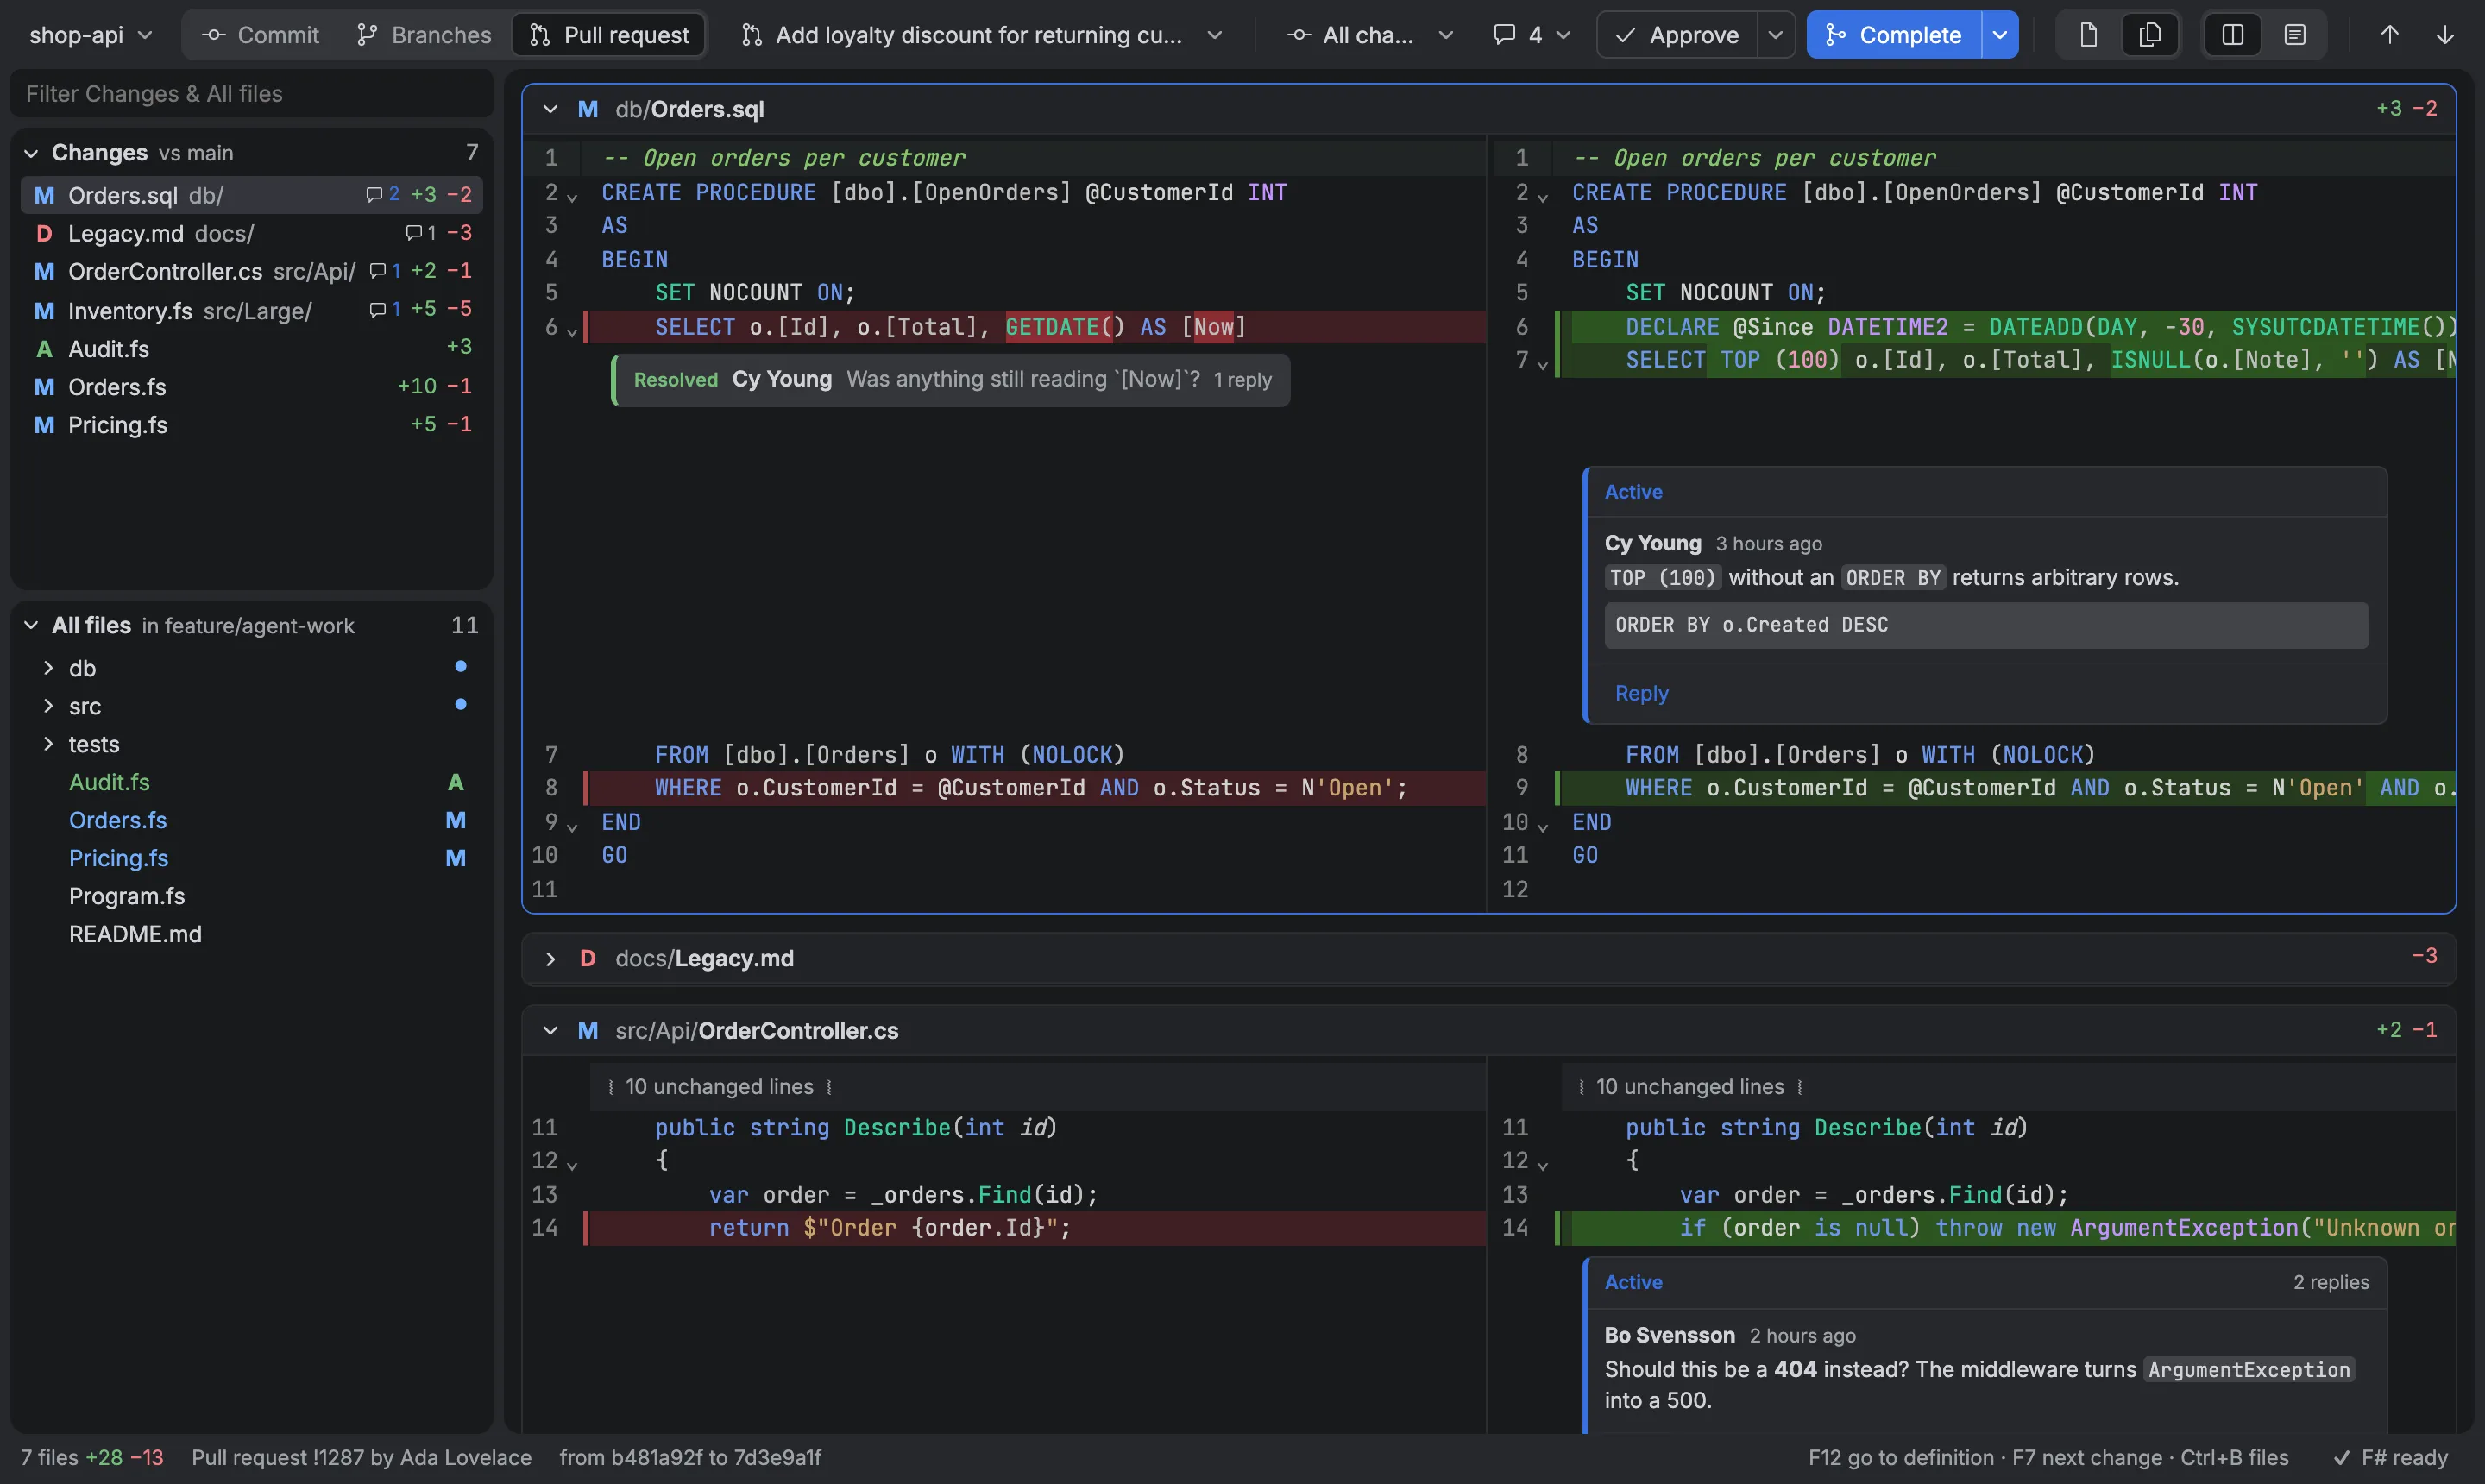Expand the tests folder

pos(48,743)
